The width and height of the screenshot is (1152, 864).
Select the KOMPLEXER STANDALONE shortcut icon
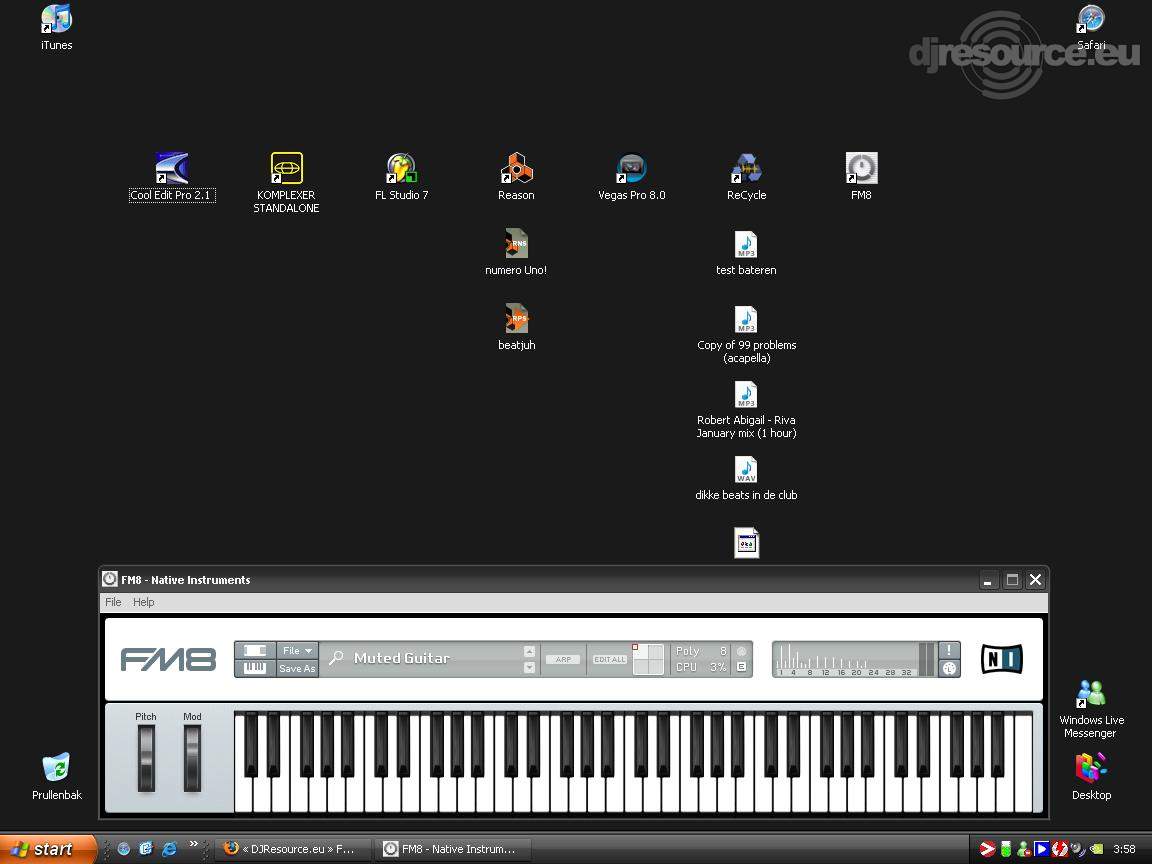286,168
